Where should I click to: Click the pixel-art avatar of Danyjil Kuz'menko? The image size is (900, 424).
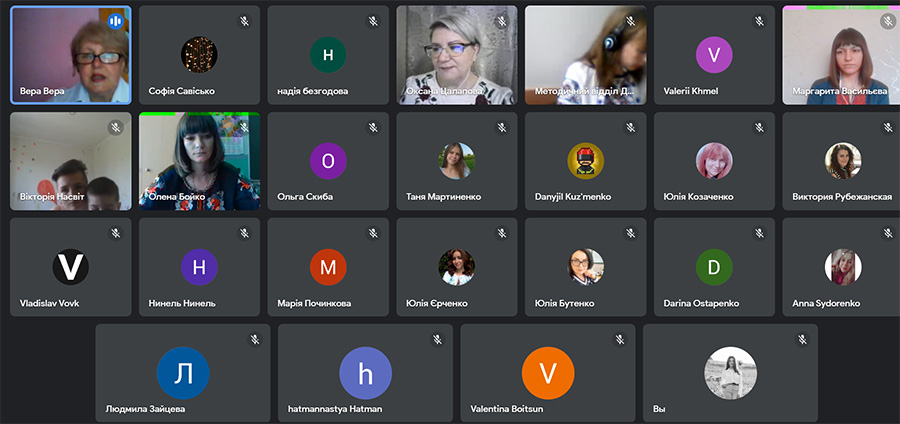tap(585, 161)
